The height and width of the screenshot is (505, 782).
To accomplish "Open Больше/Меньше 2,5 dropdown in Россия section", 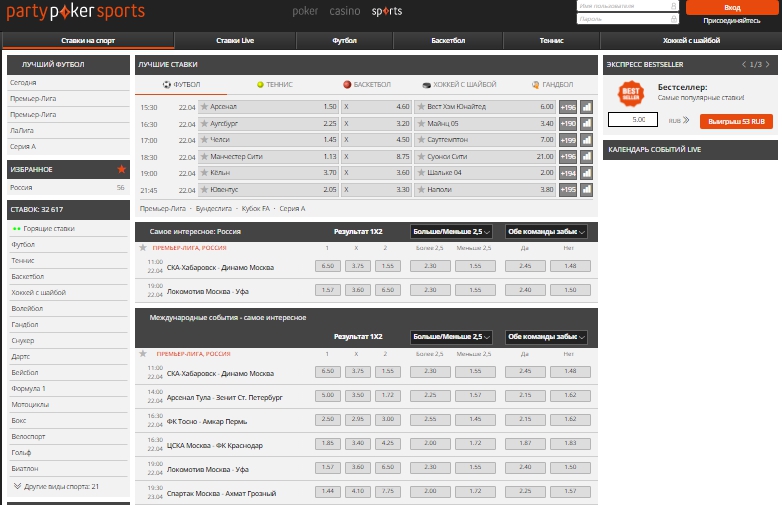I will (x=451, y=232).
